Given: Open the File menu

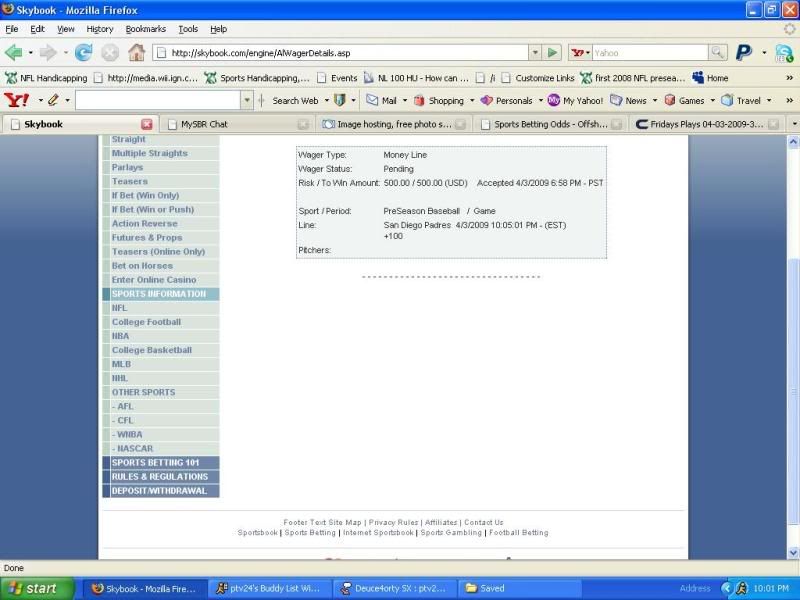Looking at the screenshot, I should tap(11, 29).
